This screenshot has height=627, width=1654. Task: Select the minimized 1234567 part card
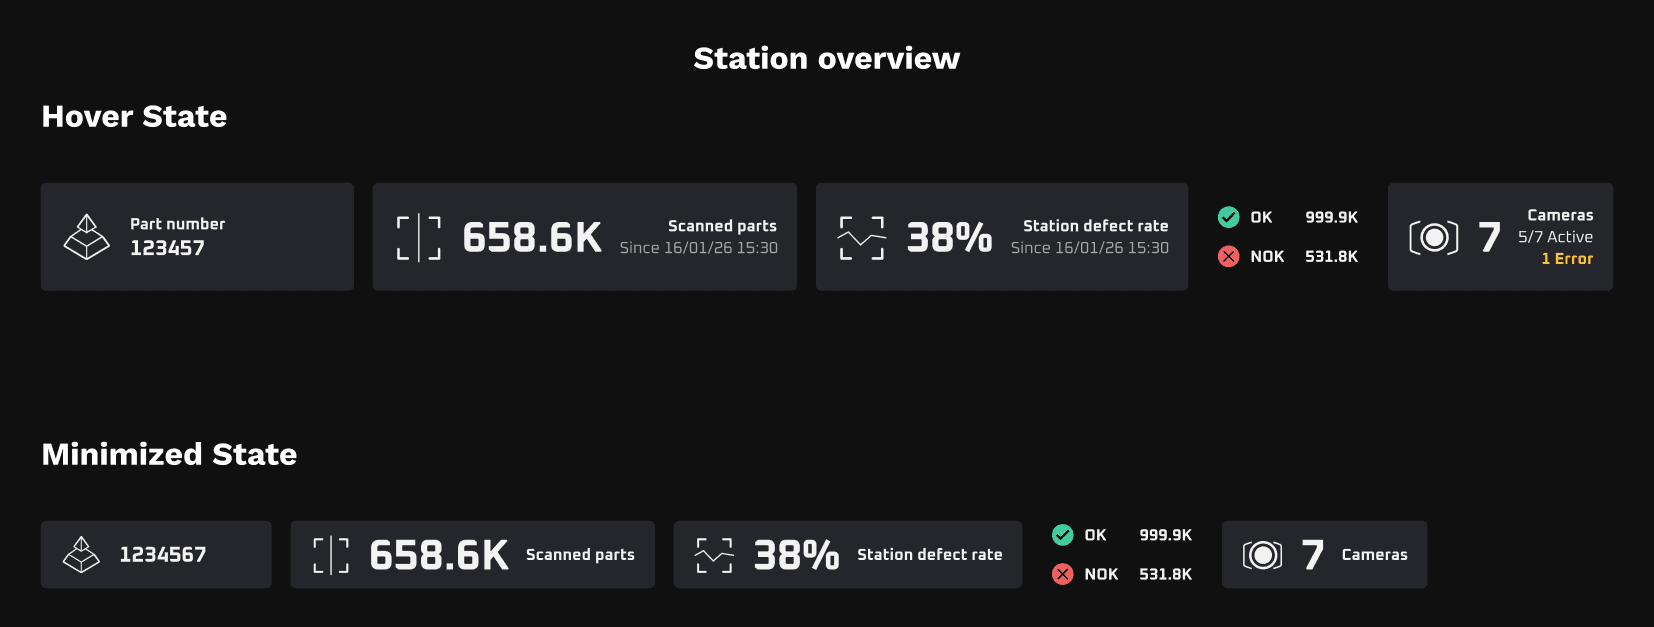(156, 554)
